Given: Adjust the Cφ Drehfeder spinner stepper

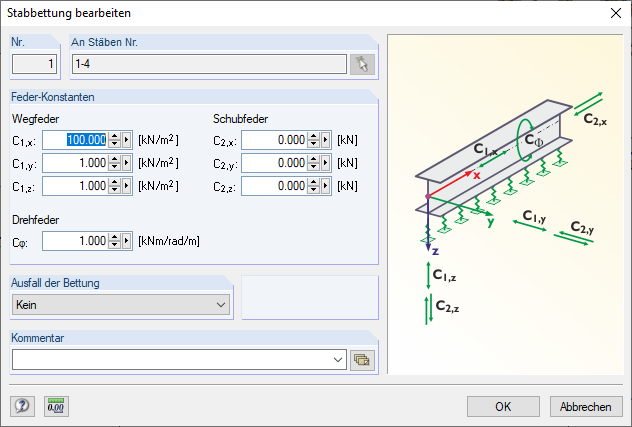Looking at the screenshot, I should 115,241.
